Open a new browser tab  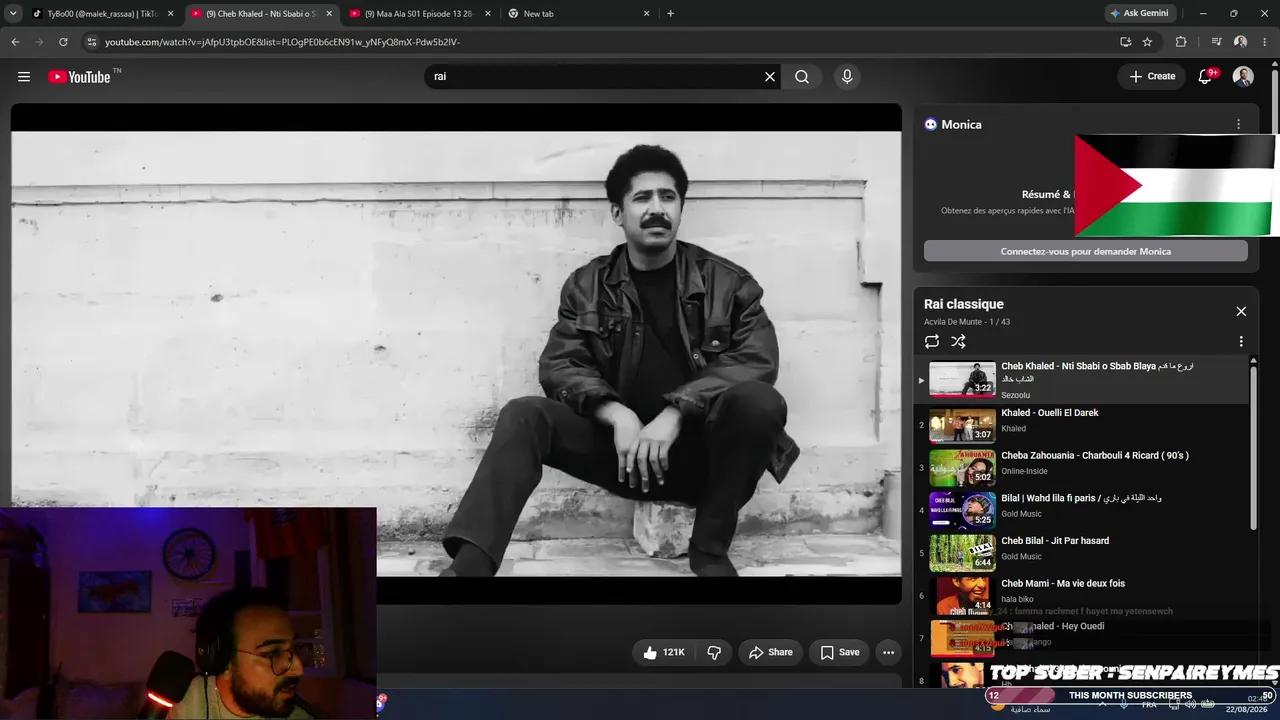point(670,14)
